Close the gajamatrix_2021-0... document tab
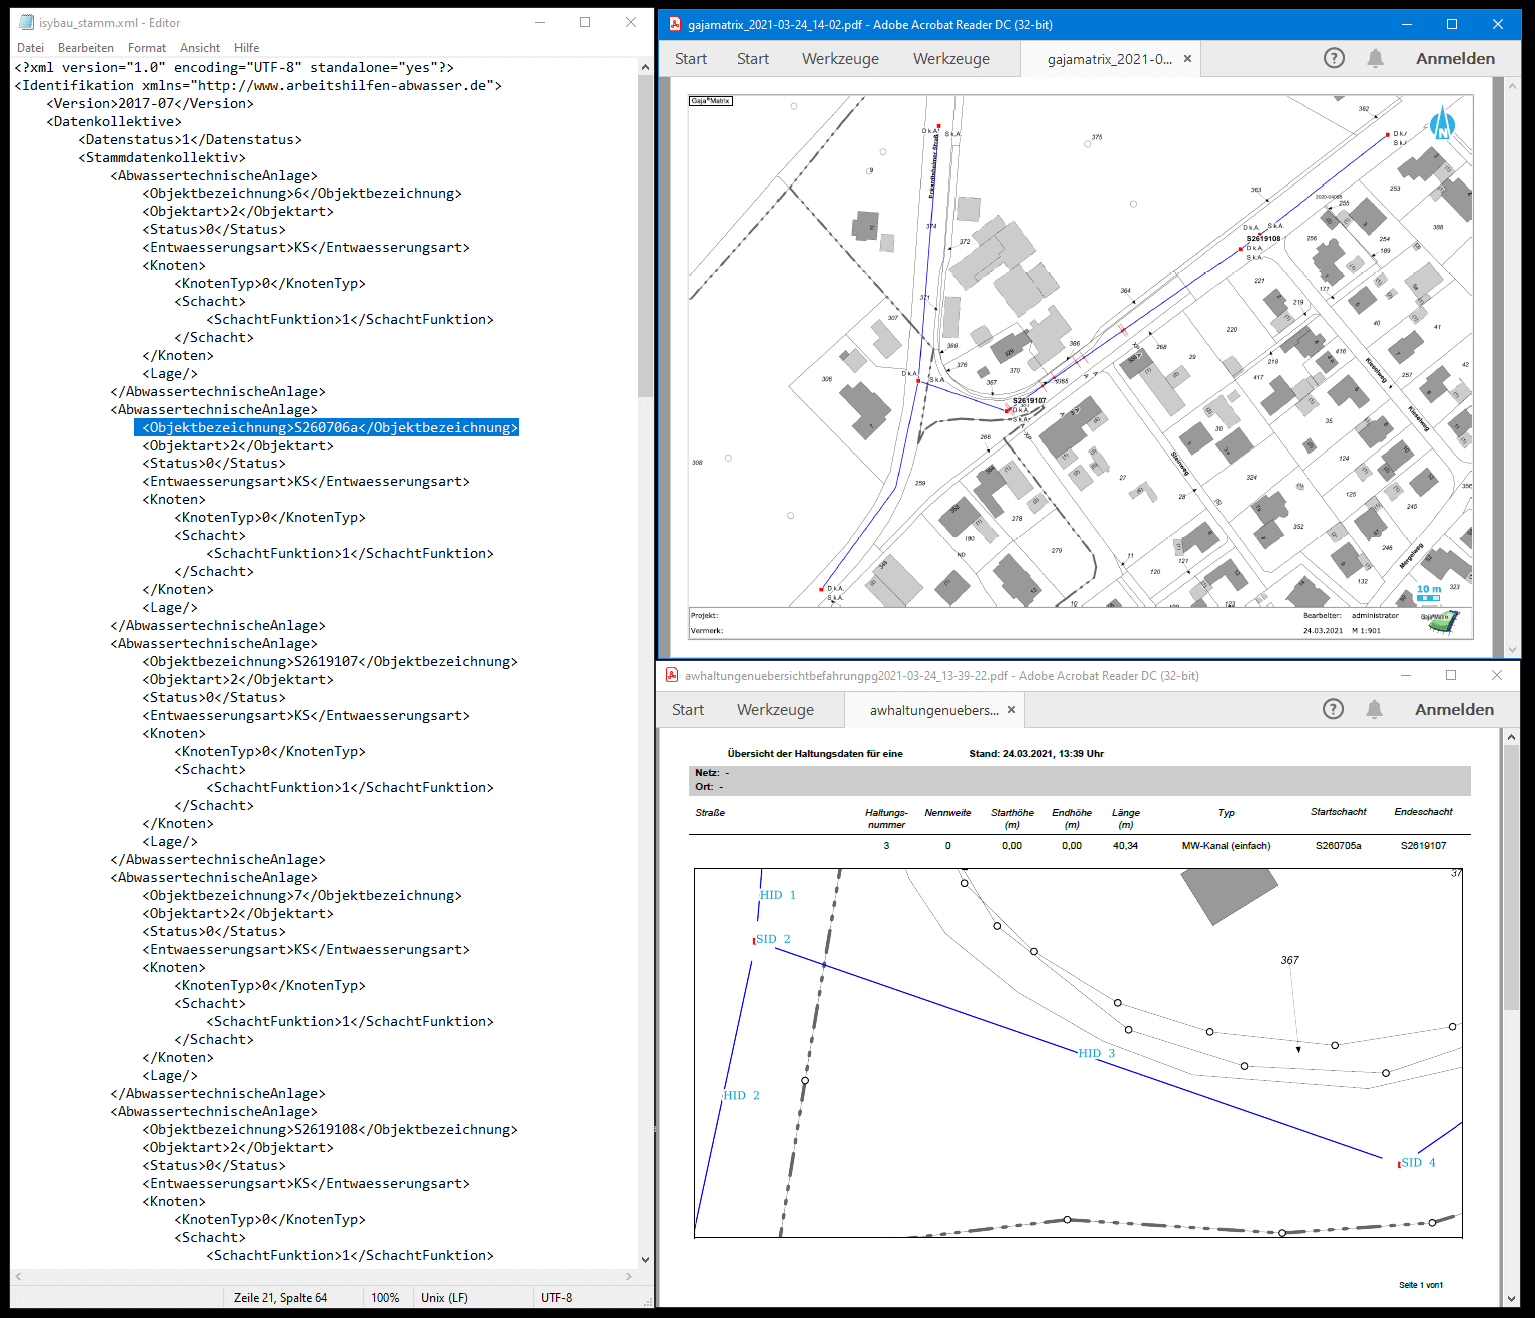 click(1187, 59)
